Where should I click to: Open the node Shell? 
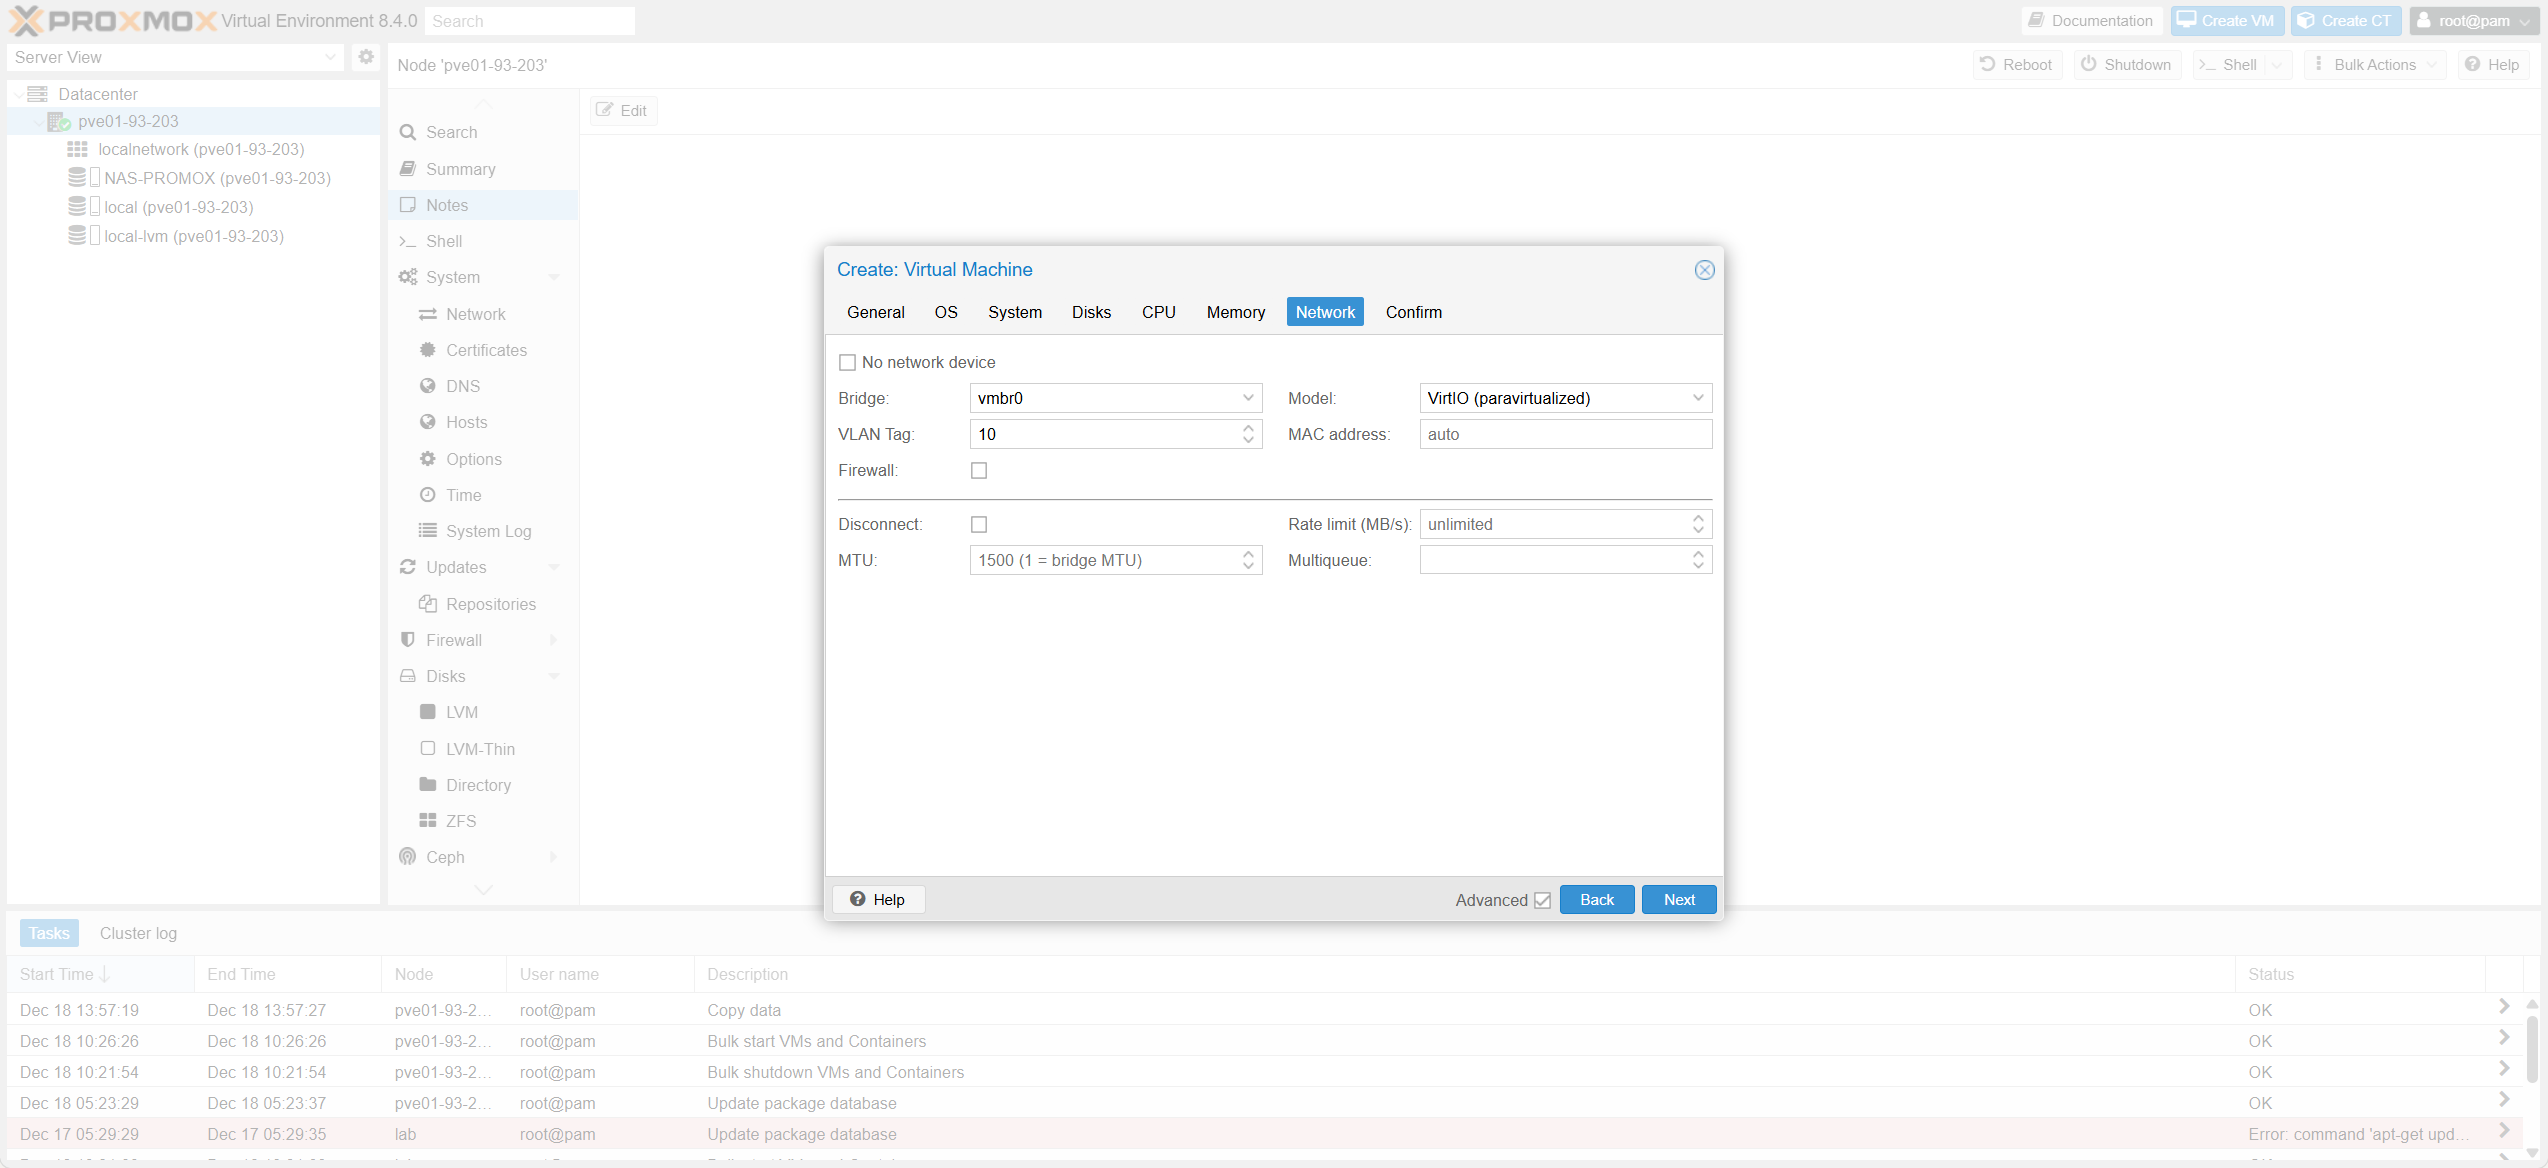[x=444, y=241]
